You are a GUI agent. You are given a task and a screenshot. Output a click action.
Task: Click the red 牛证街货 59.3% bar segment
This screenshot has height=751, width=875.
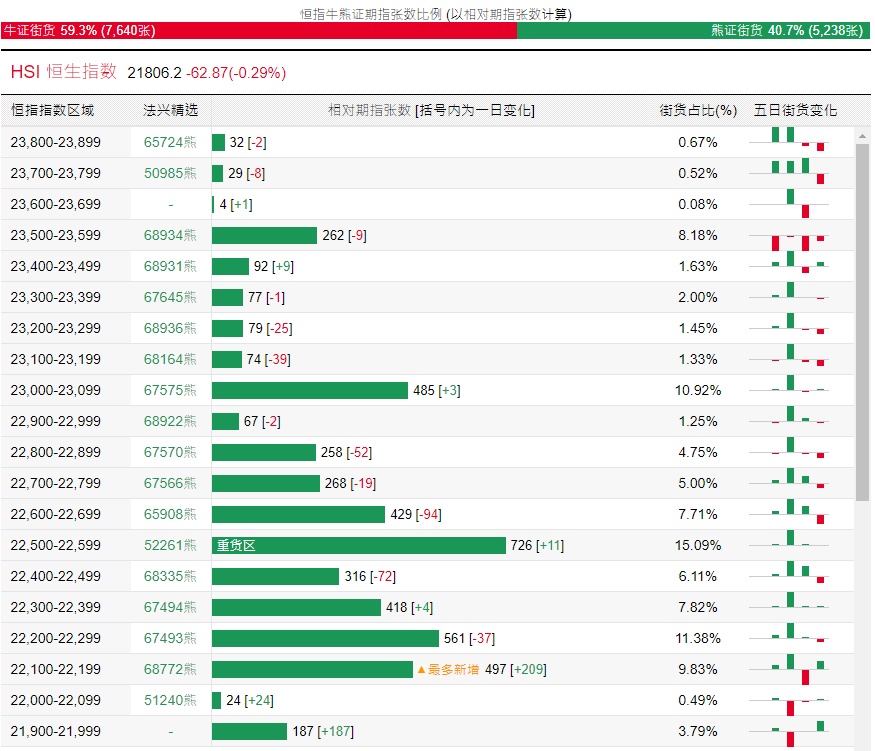(x=258, y=31)
